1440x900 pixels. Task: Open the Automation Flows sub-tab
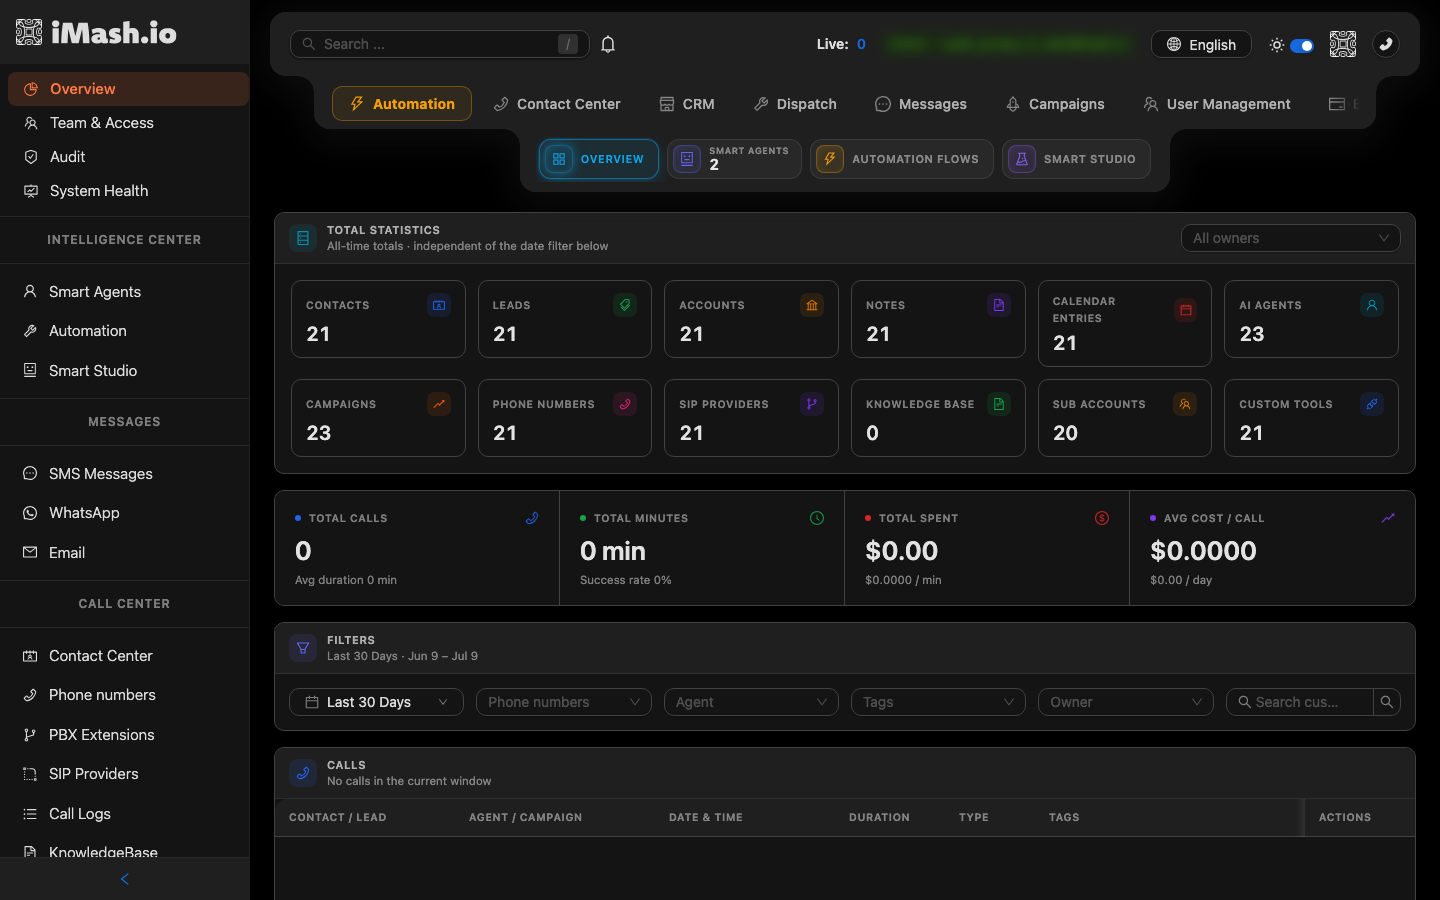pyautogui.click(x=902, y=159)
